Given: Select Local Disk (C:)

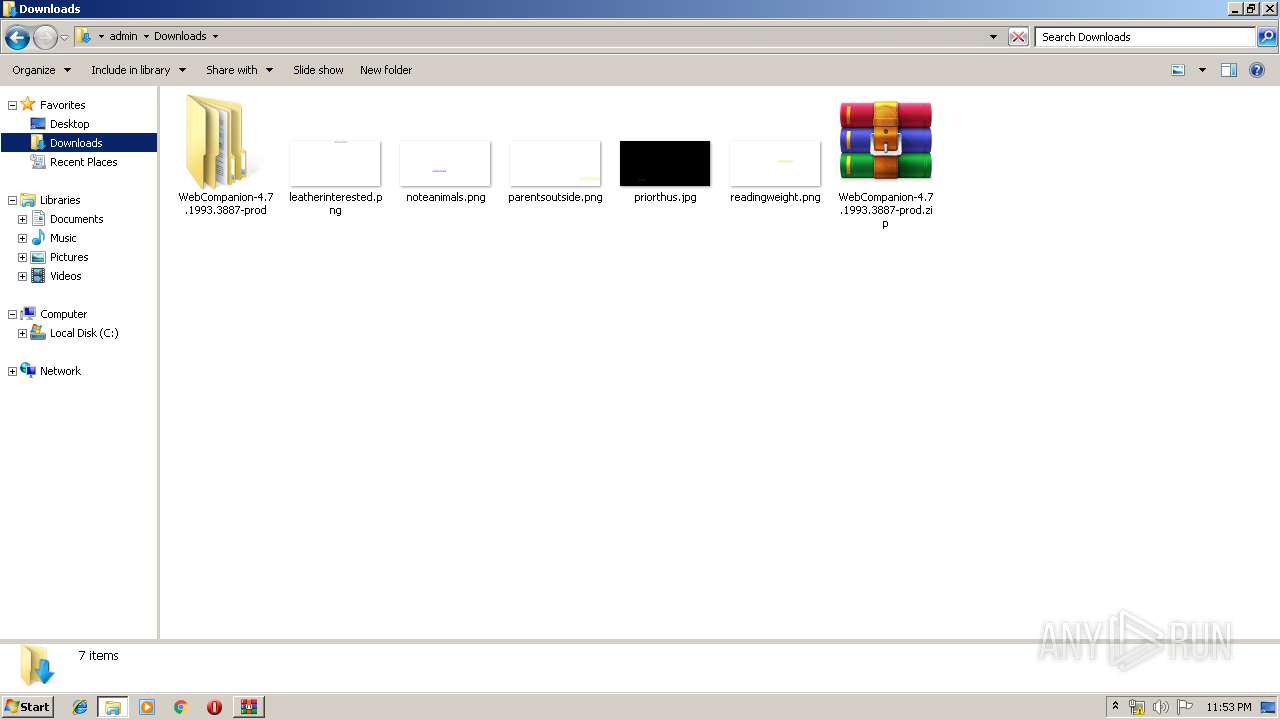Looking at the screenshot, I should [x=84, y=333].
